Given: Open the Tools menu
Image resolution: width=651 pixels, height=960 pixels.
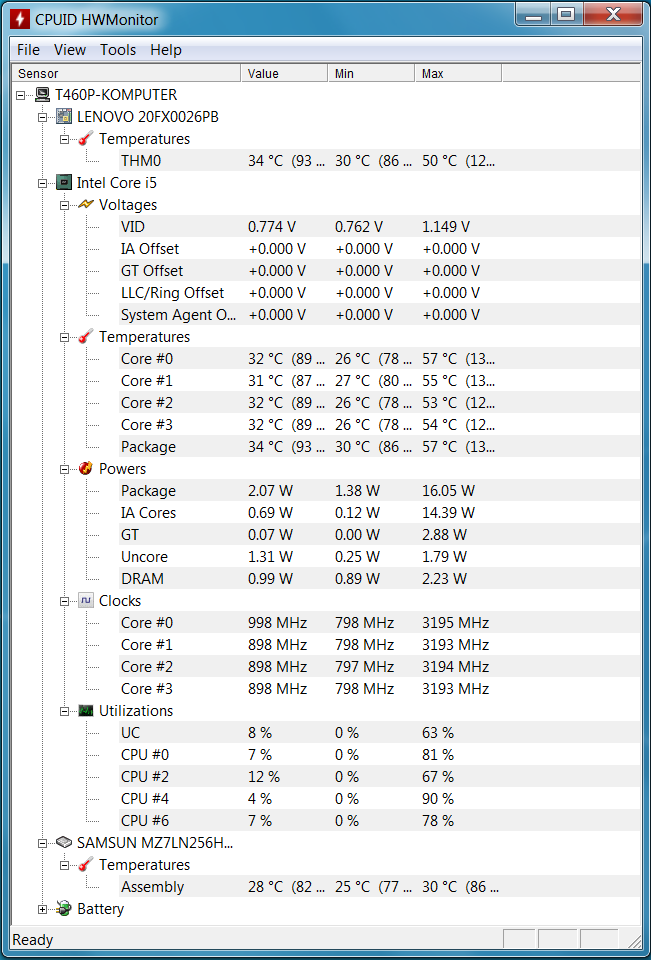Looking at the screenshot, I should (118, 50).
